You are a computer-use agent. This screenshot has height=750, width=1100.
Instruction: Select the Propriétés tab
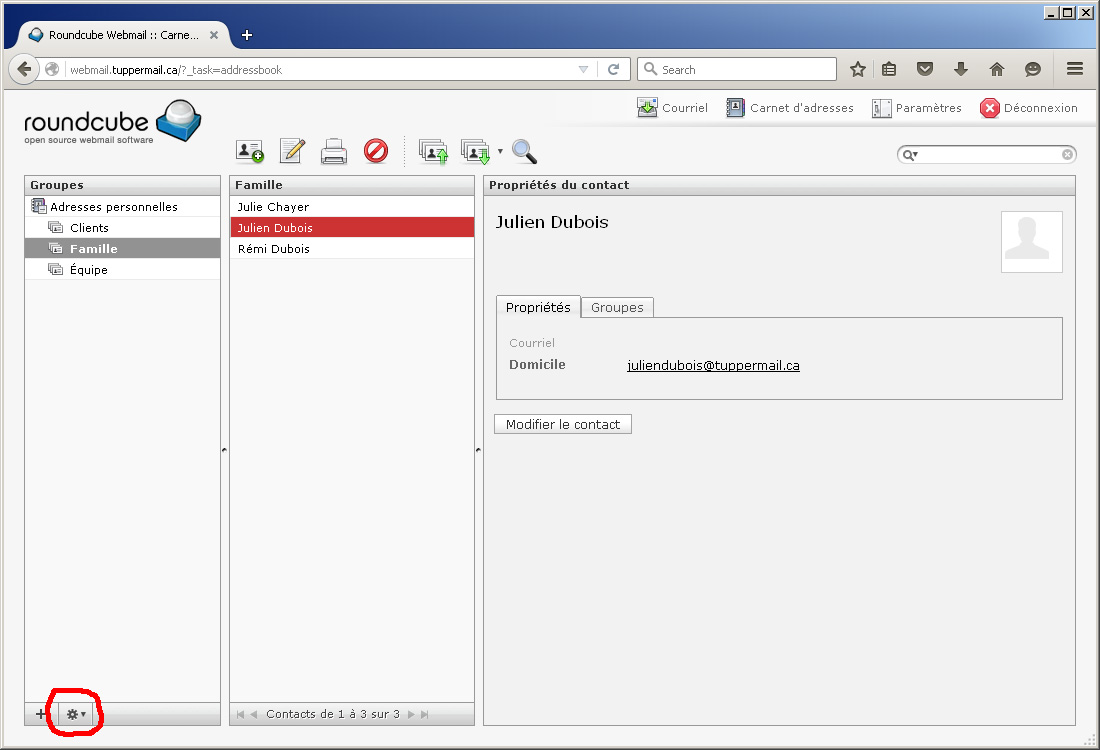point(538,307)
